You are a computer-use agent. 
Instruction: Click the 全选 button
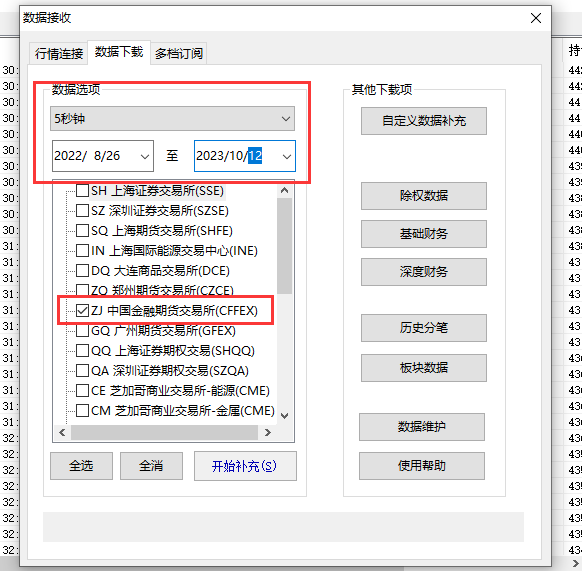[x=81, y=466]
